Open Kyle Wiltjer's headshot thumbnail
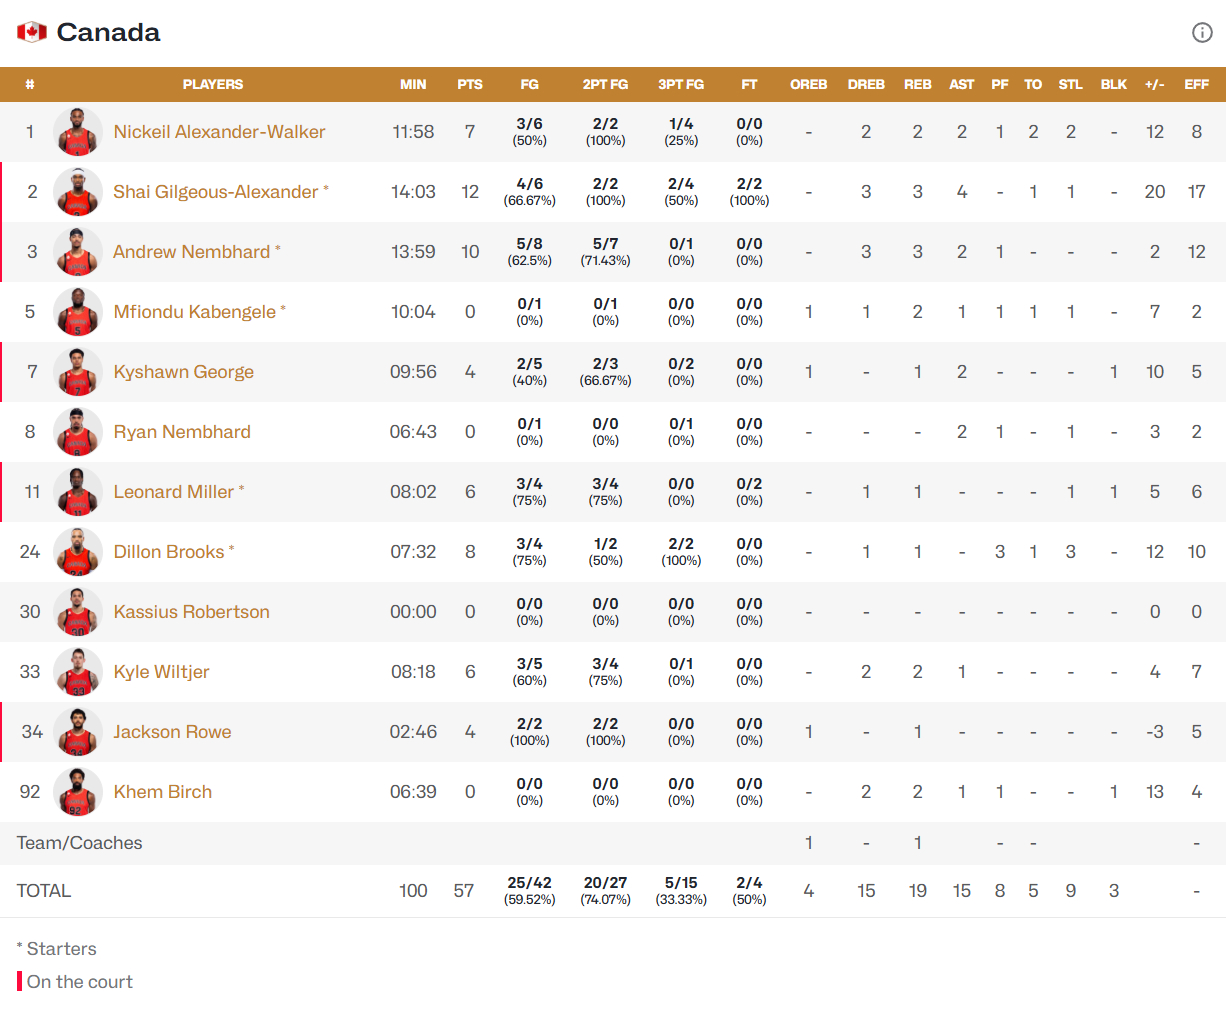The image size is (1226, 1010). click(78, 672)
